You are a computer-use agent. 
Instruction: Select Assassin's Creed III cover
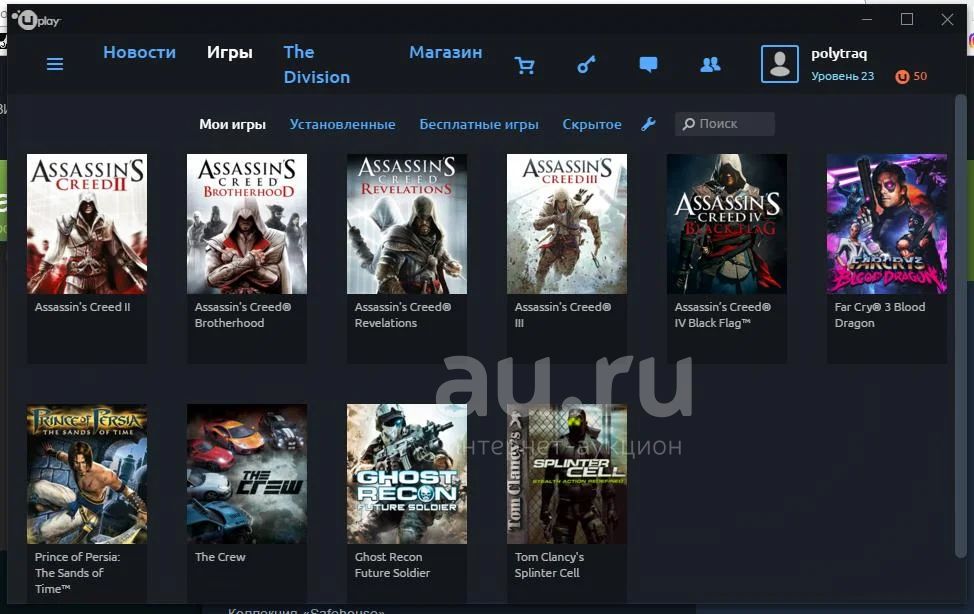coord(567,224)
